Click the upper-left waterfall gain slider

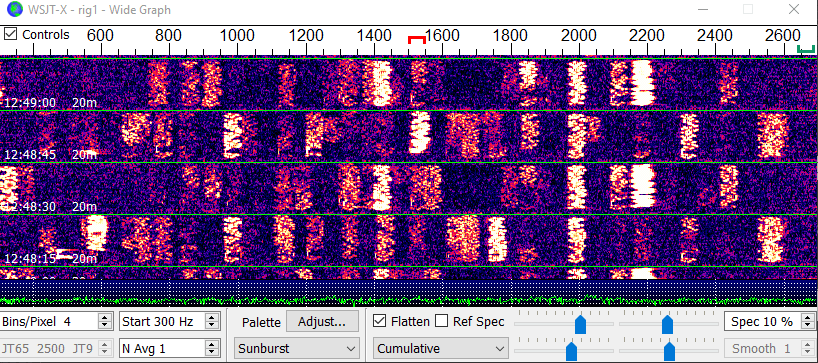580,324
